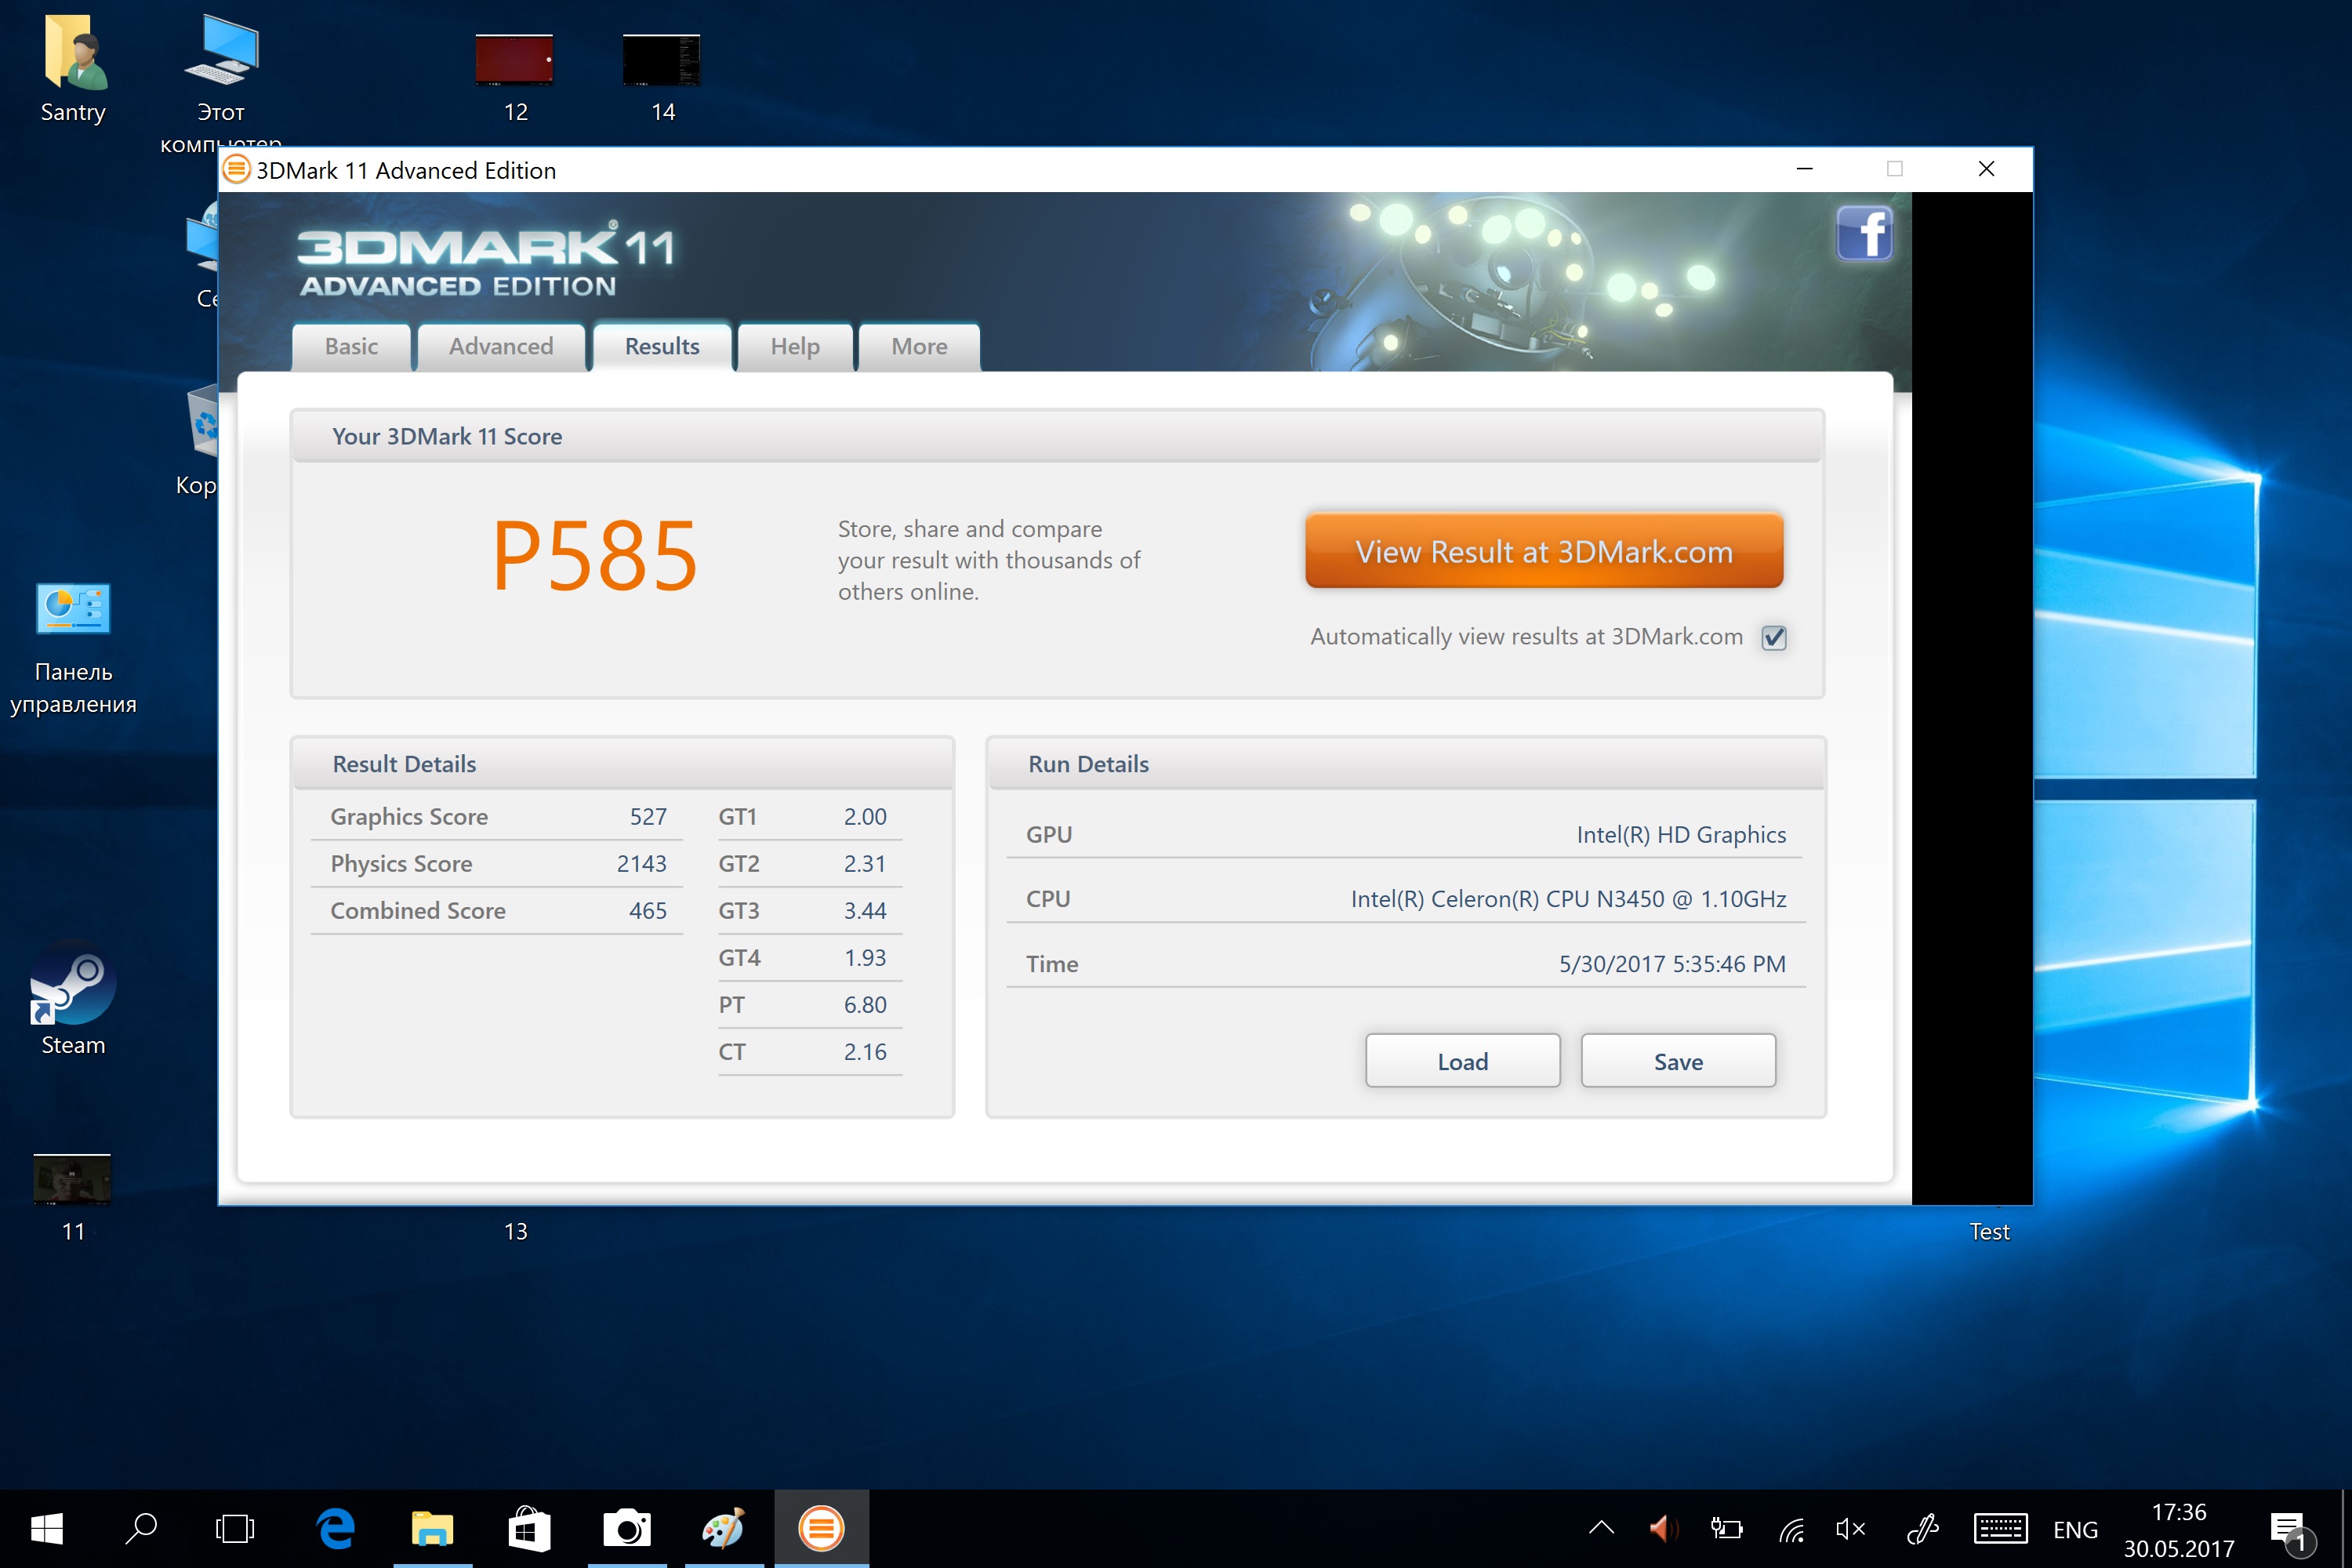Click the Celeron N3450 CPU value
Screen dimensions: 2352x1568
[1568, 899]
